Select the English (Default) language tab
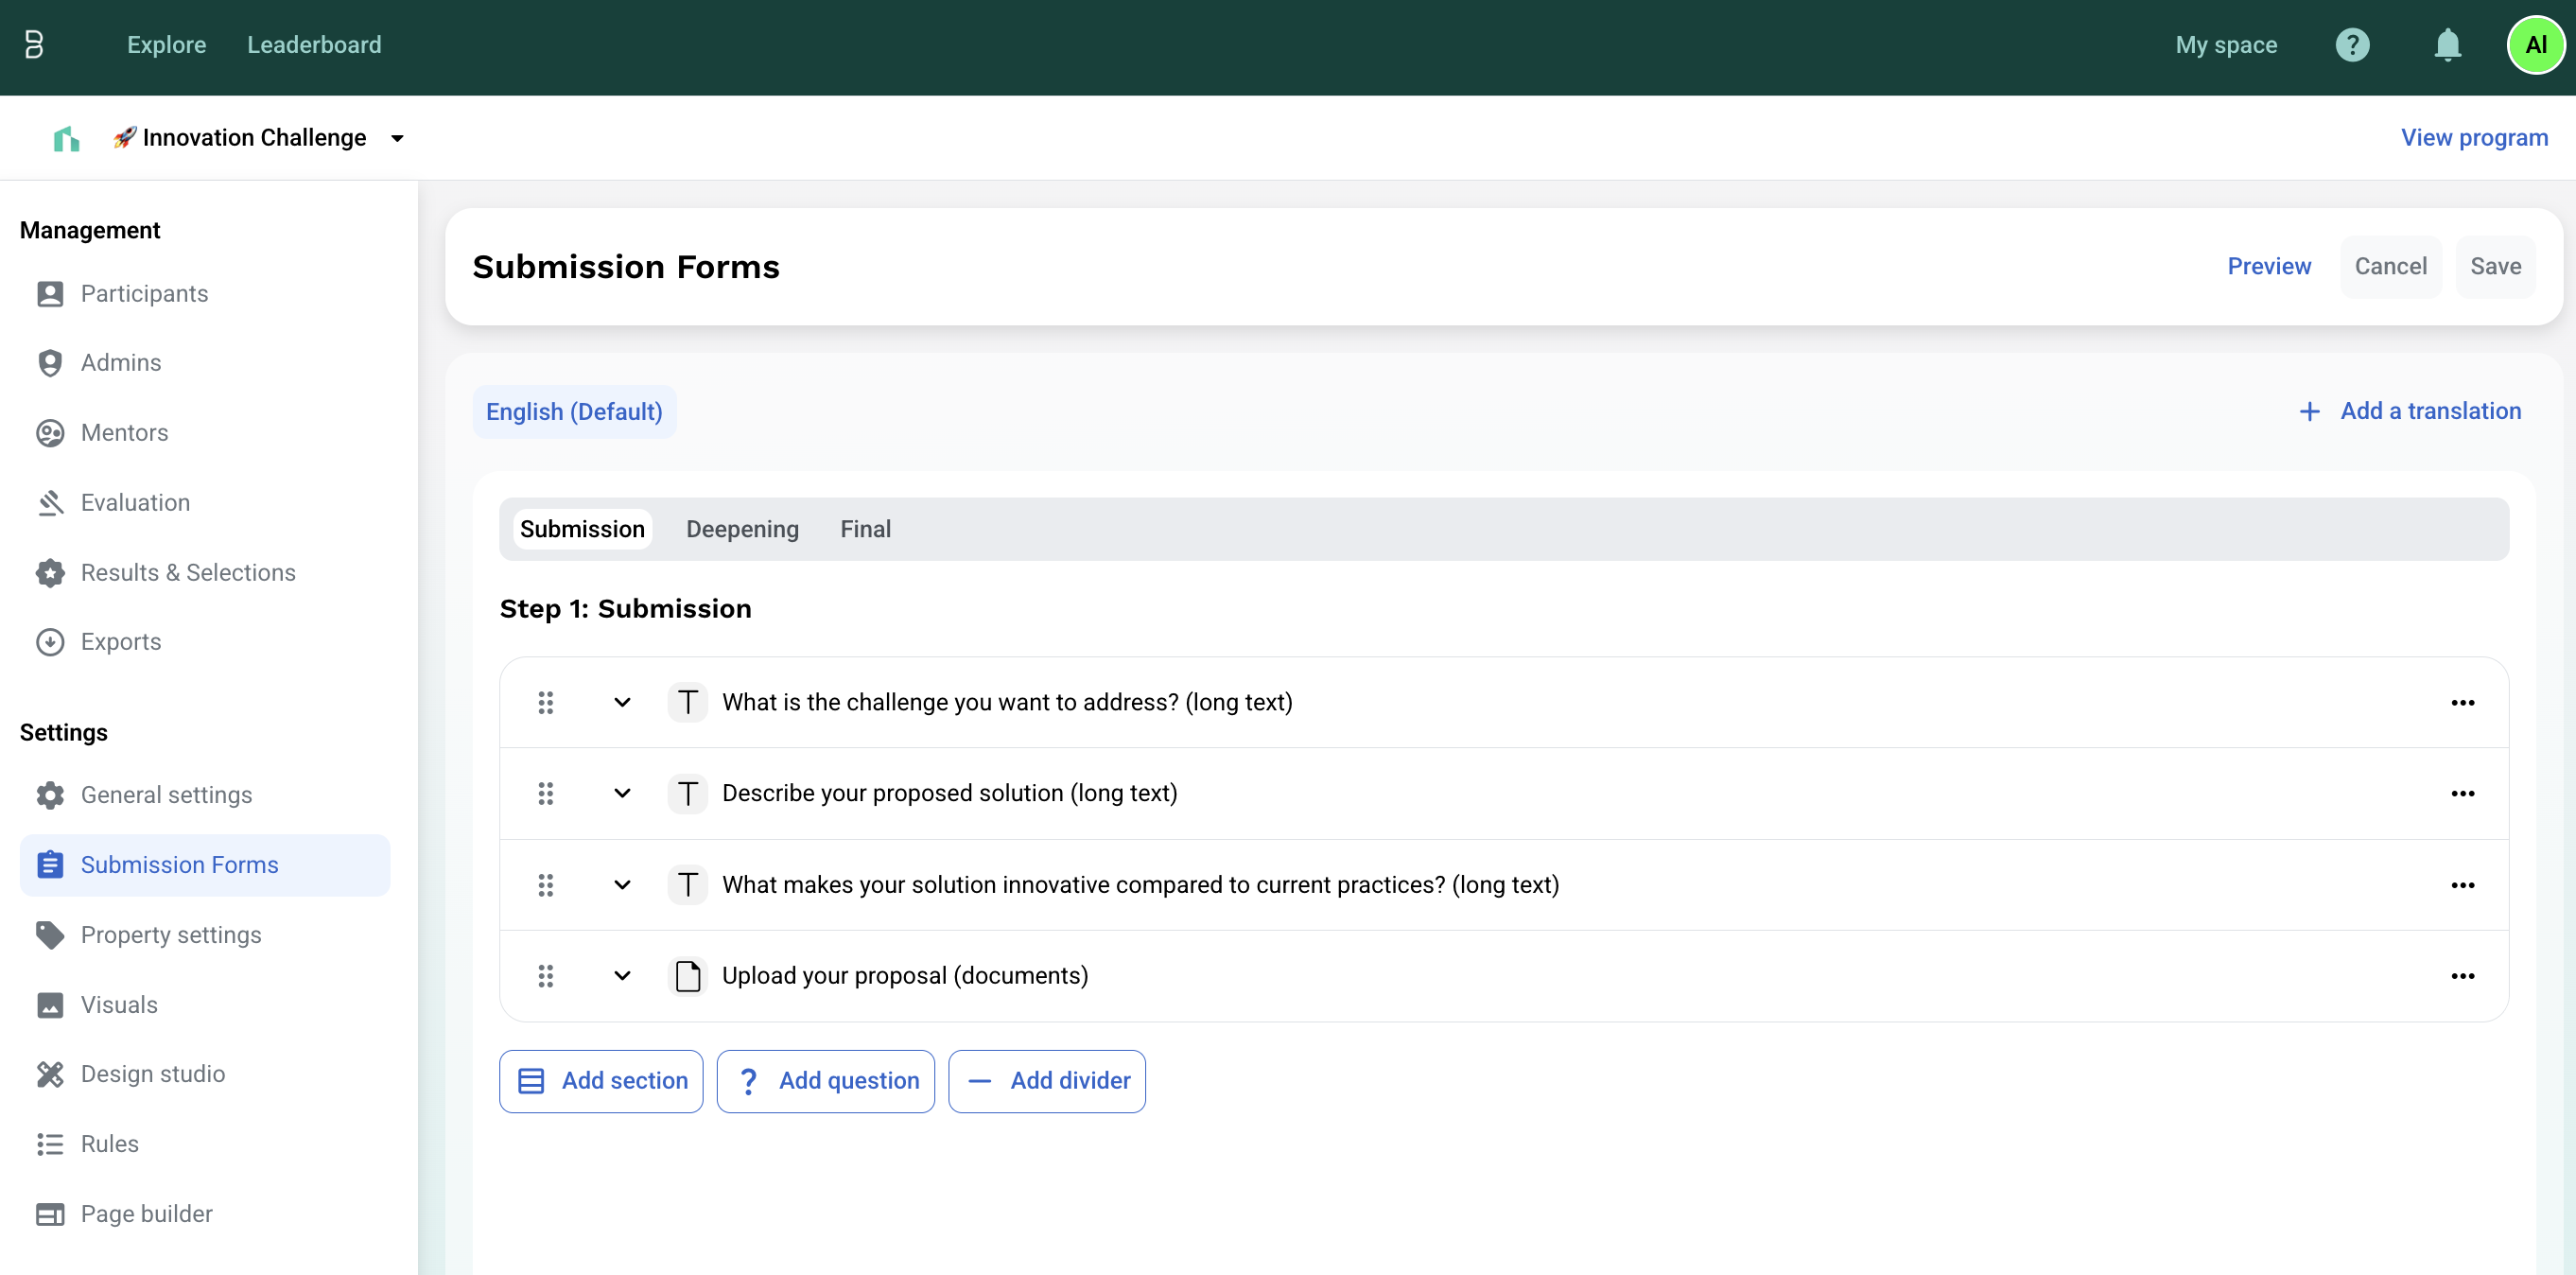The height and width of the screenshot is (1275, 2576). [x=574, y=412]
